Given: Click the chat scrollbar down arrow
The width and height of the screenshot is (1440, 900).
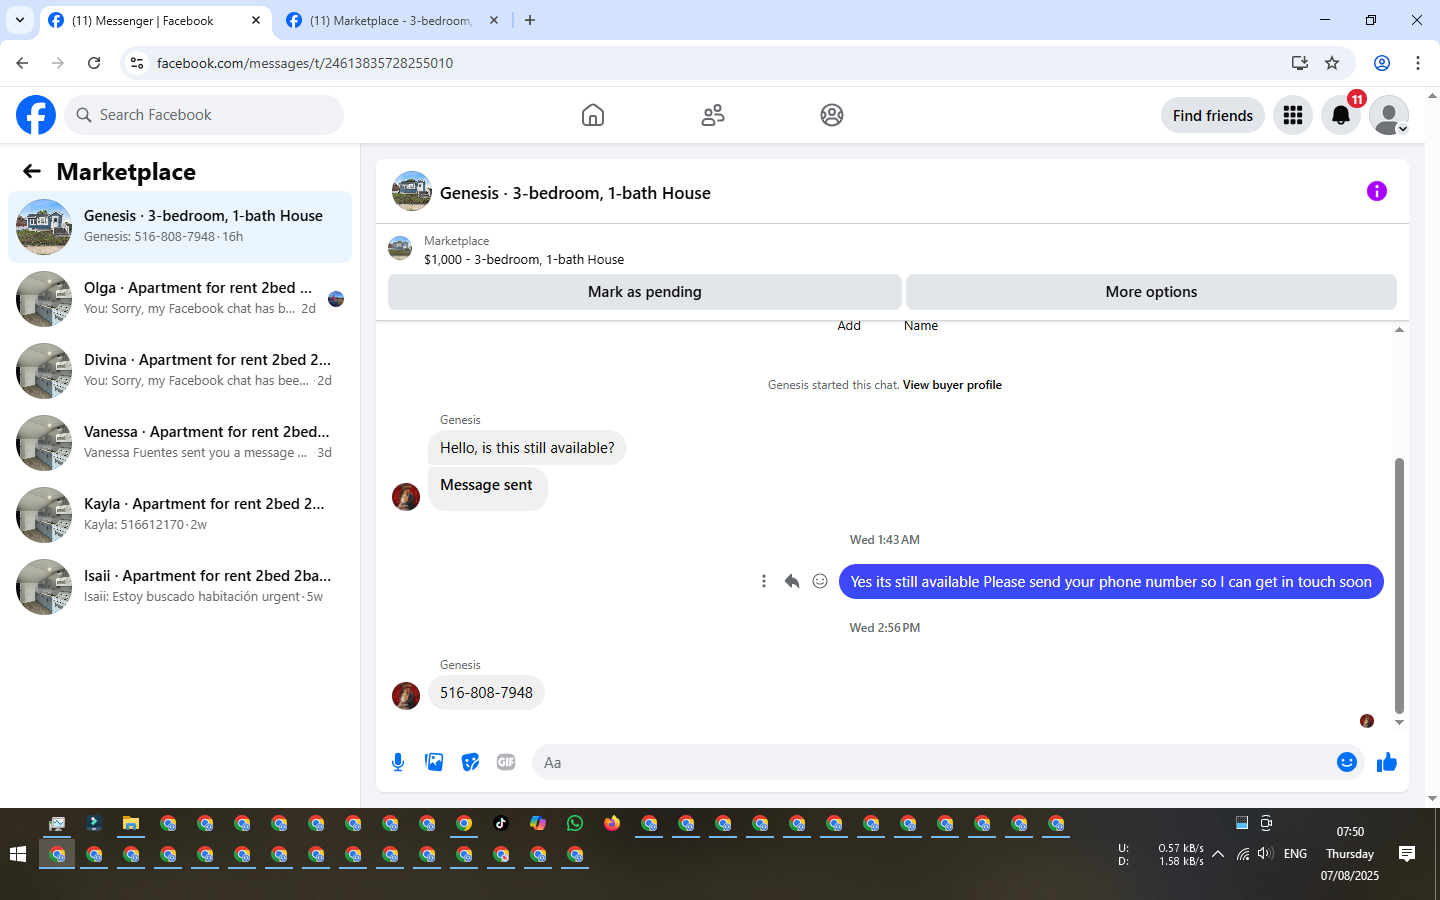Looking at the screenshot, I should (1399, 722).
